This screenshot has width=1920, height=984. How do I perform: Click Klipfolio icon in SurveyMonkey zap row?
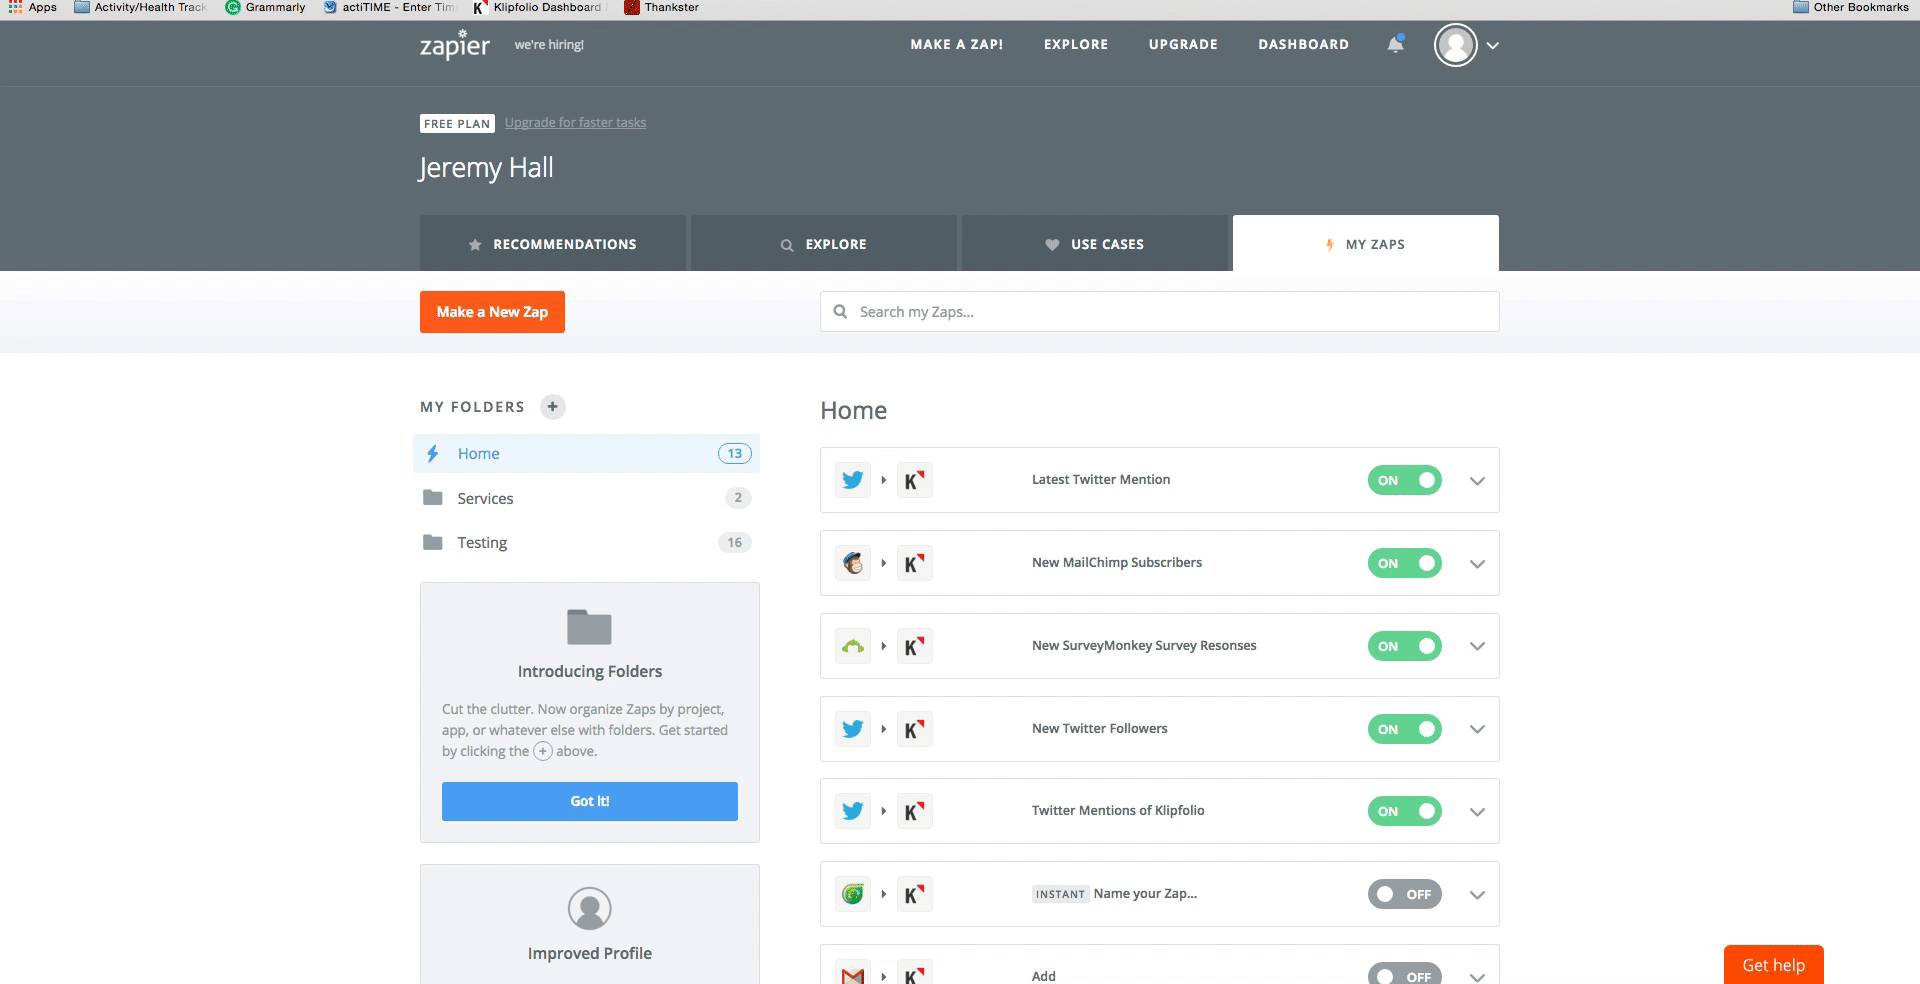click(x=914, y=646)
